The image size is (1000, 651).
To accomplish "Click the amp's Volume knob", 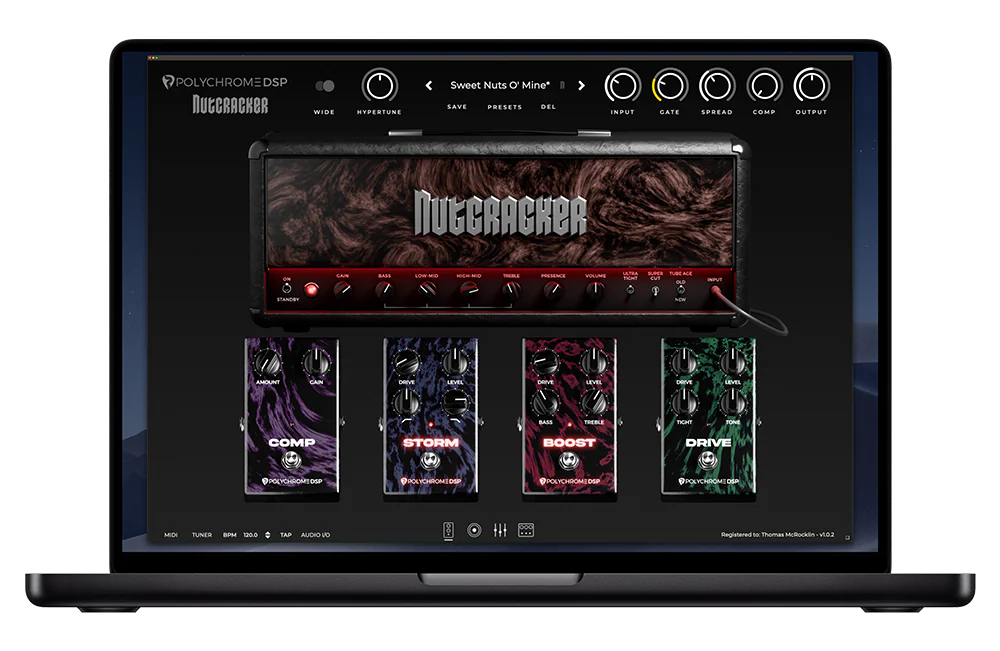I will 595,290.
